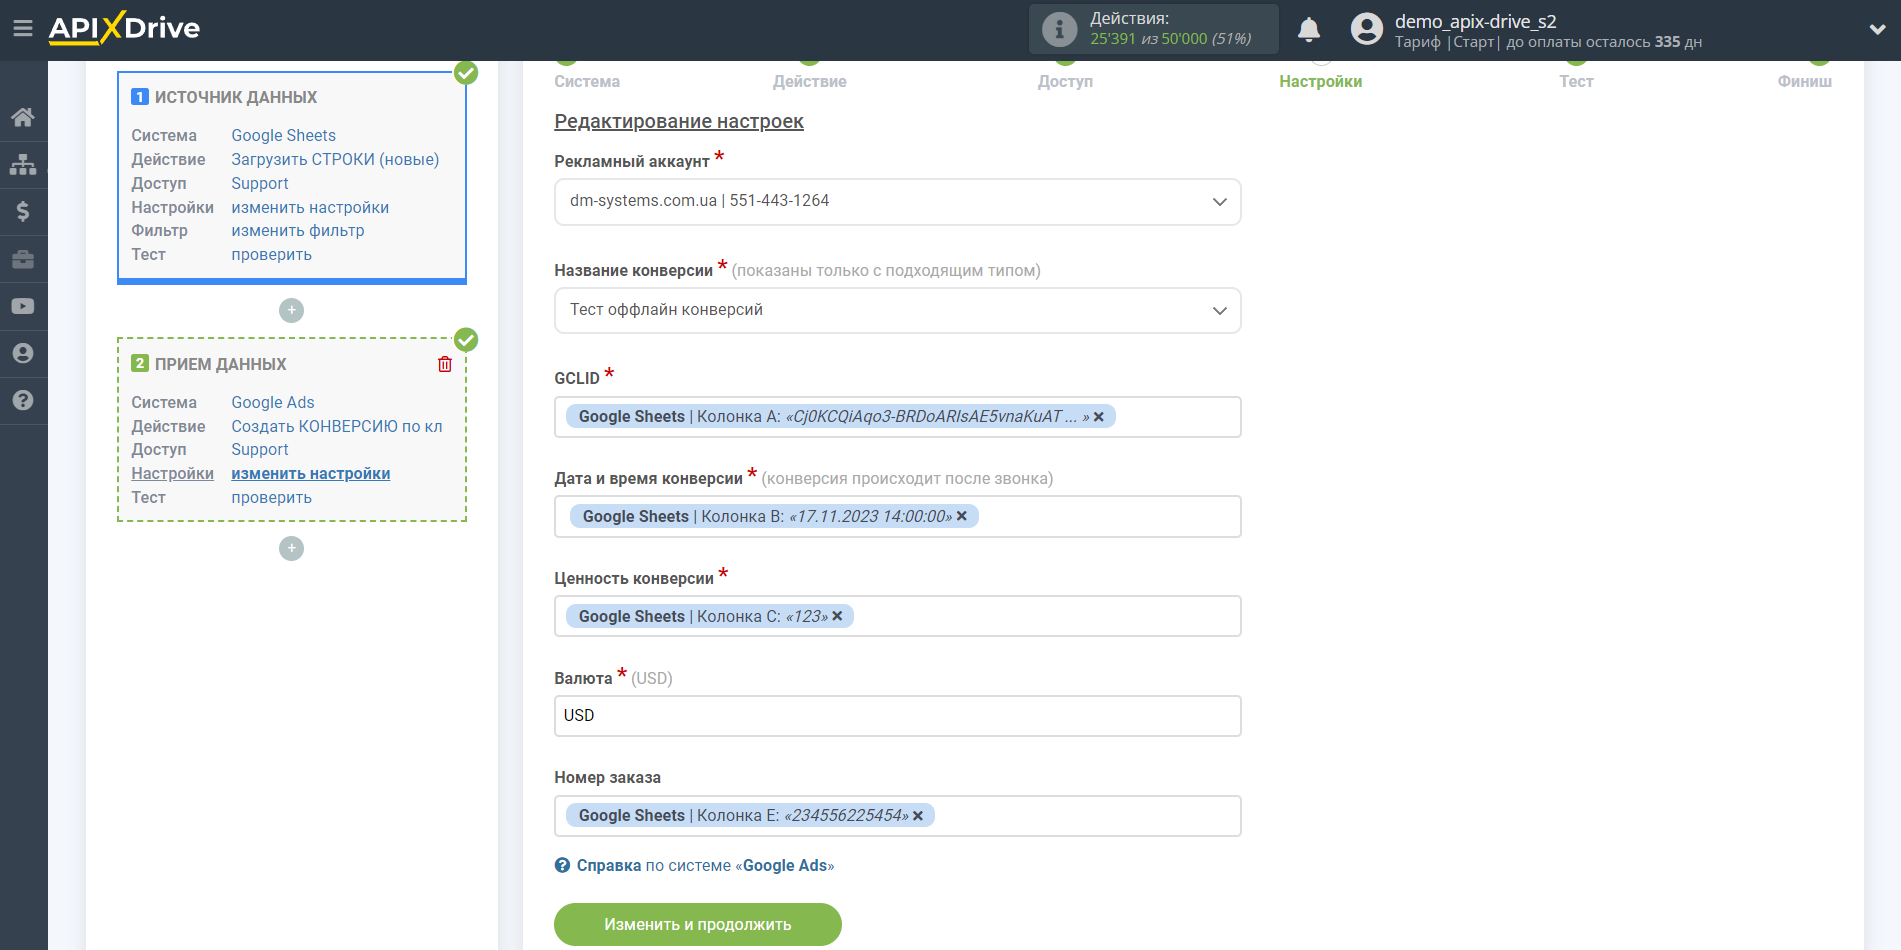Screen dimensions: 1901x950
Task: Open the billing dollar icon in sidebar
Action: click(x=23, y=211)
